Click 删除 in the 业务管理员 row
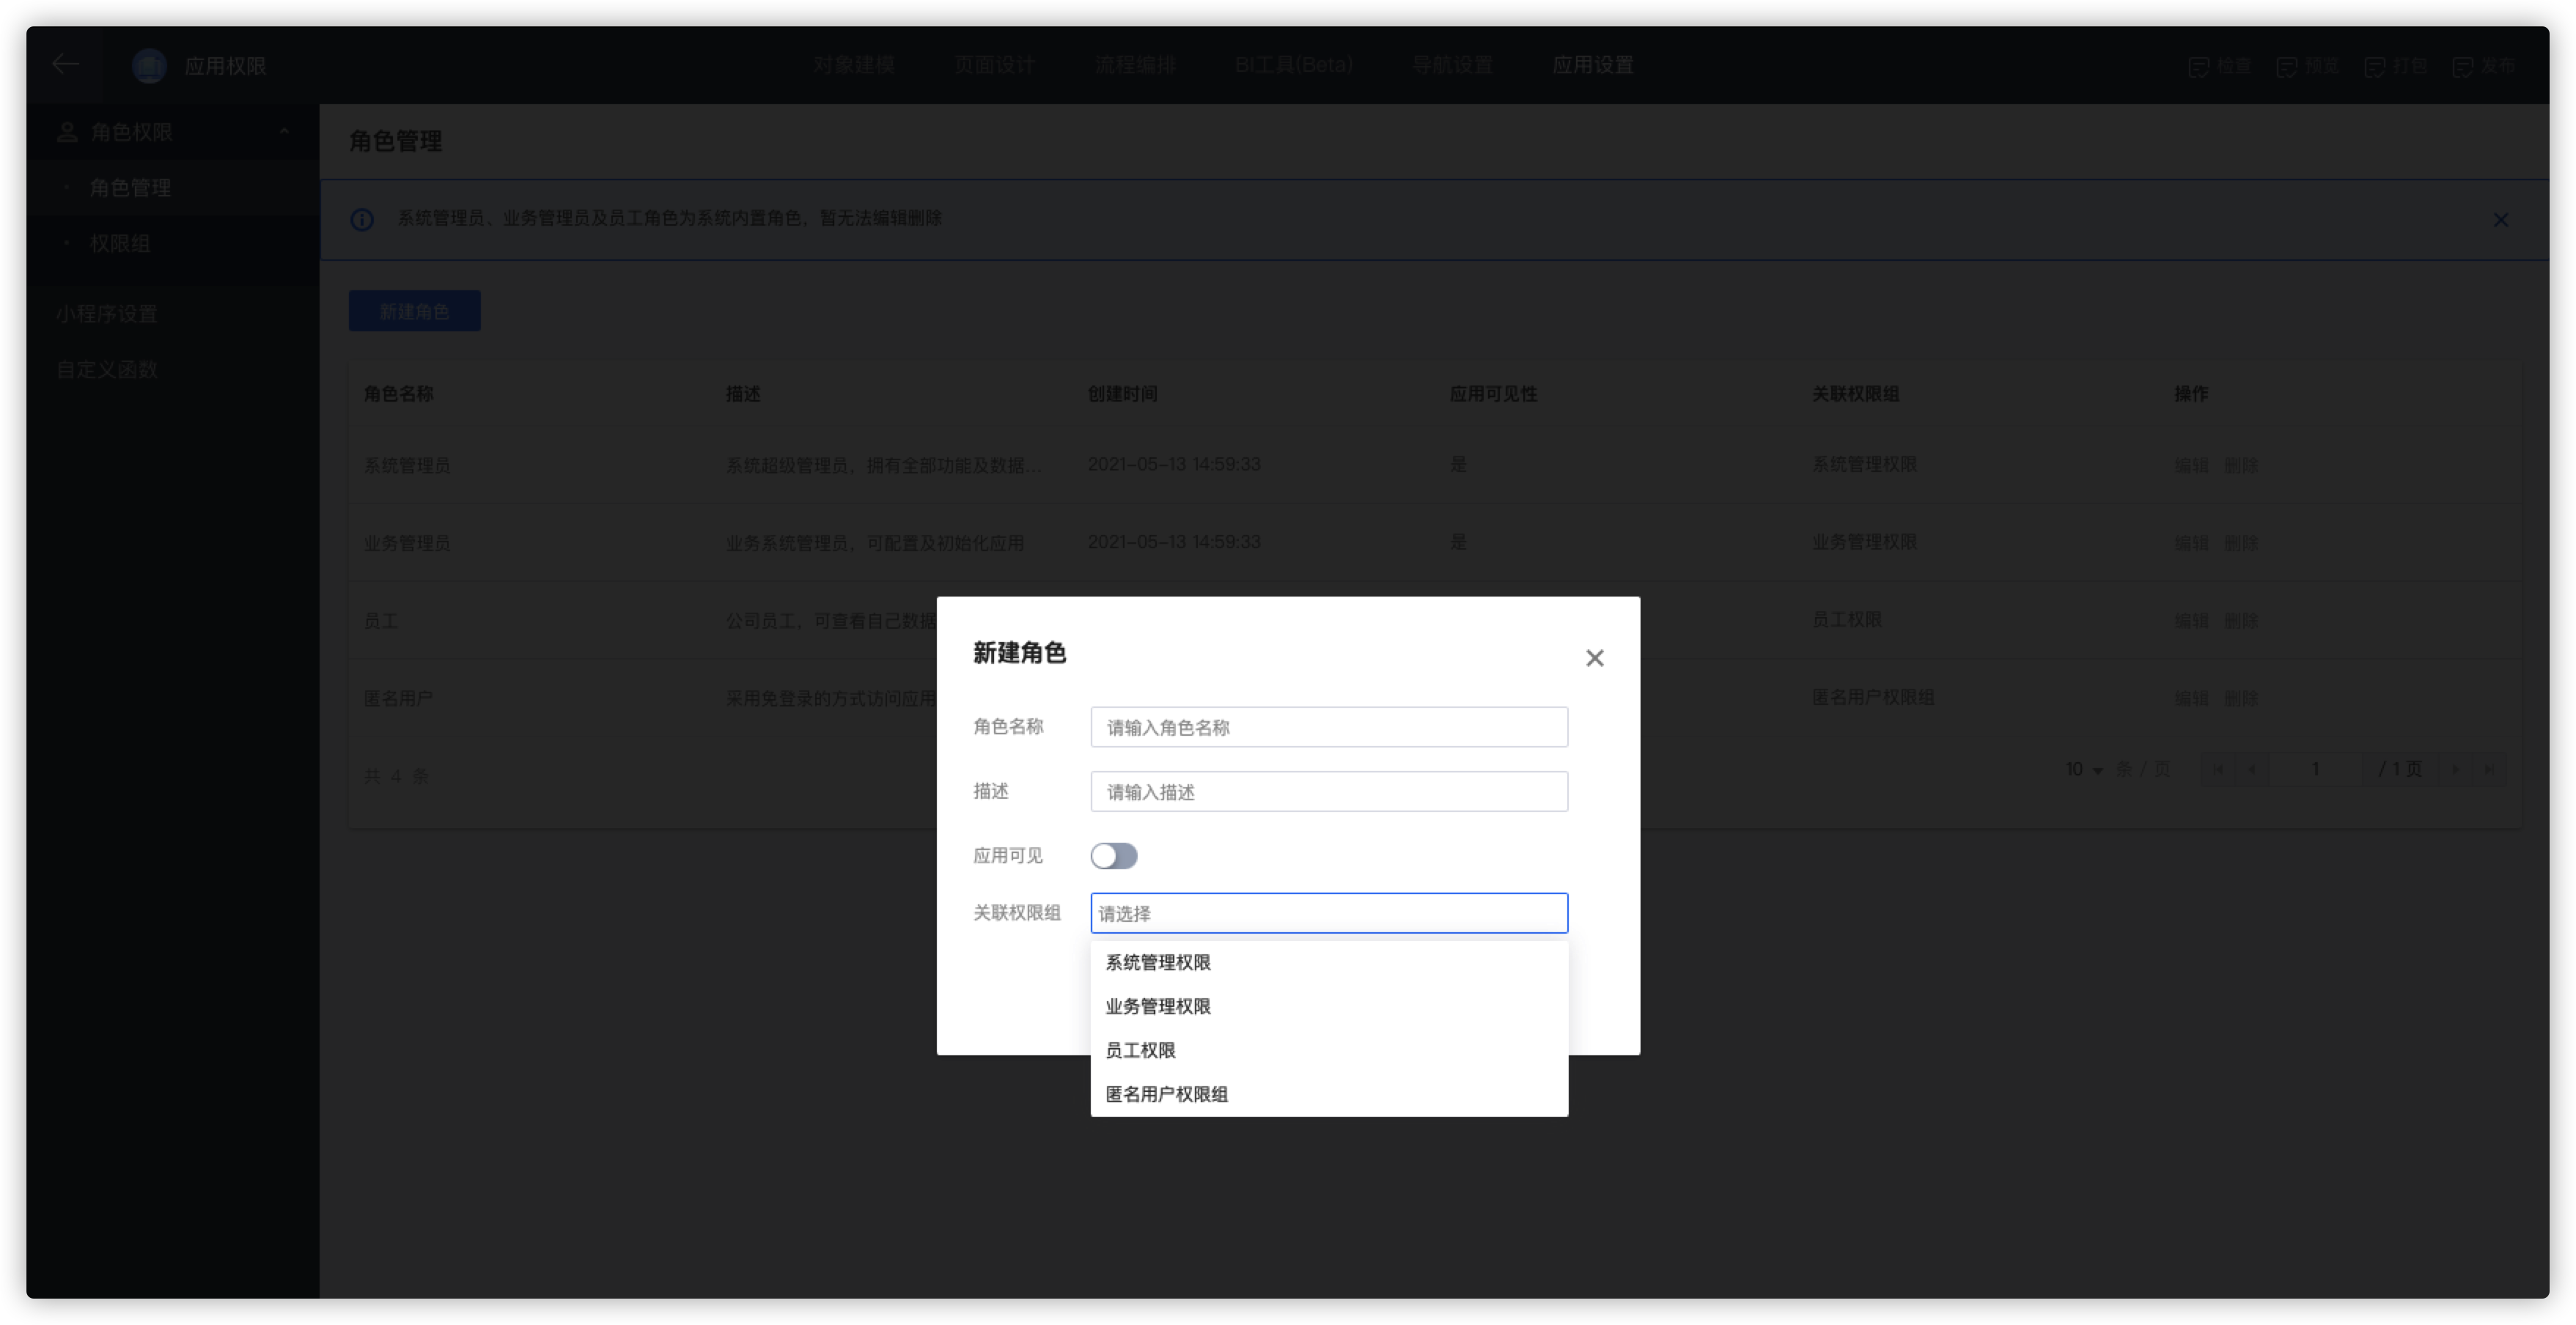 coord(2241,543)
